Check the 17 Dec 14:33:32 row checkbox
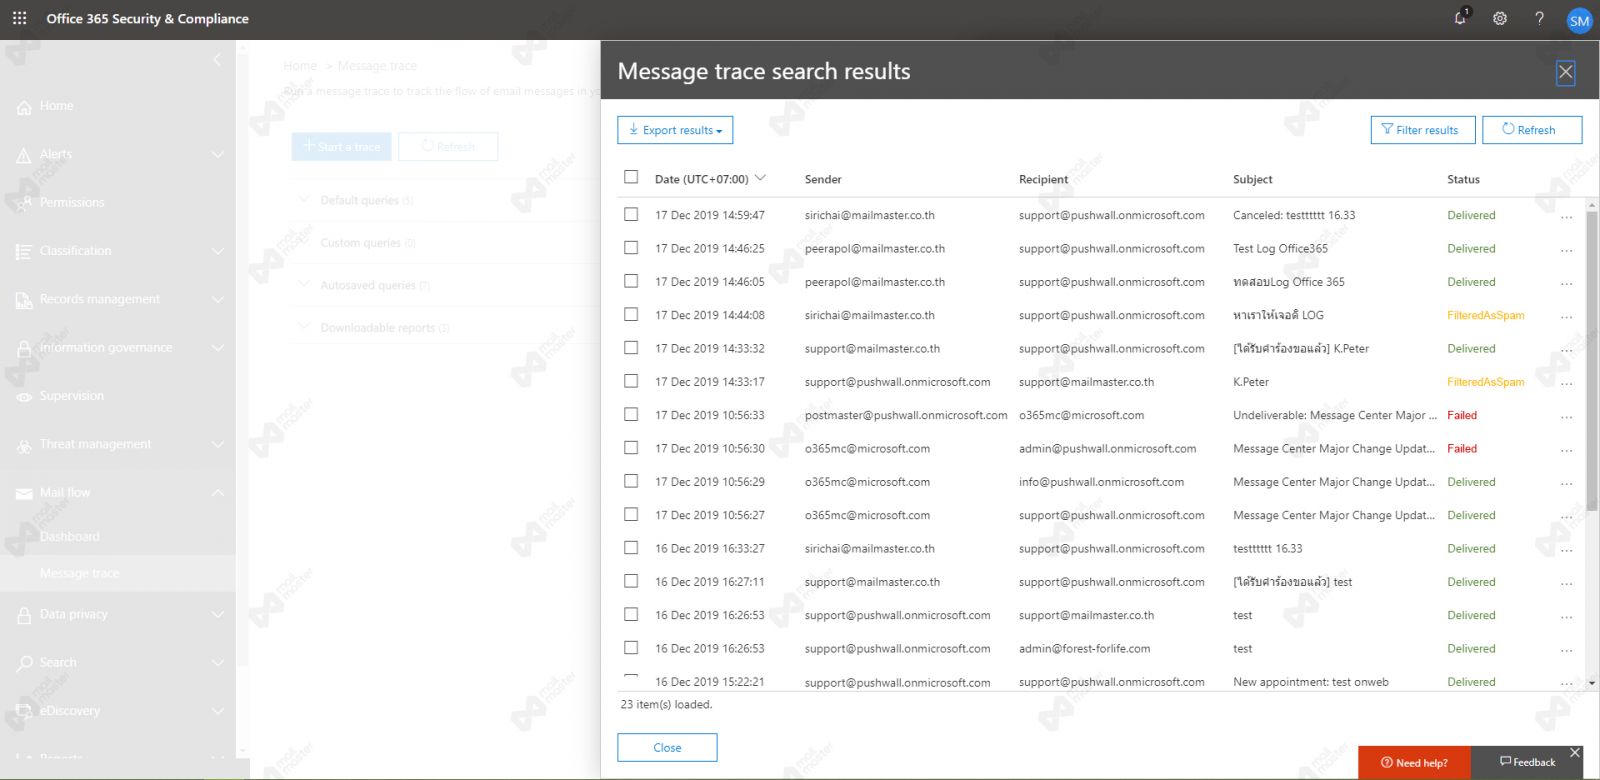 (631, 347)
